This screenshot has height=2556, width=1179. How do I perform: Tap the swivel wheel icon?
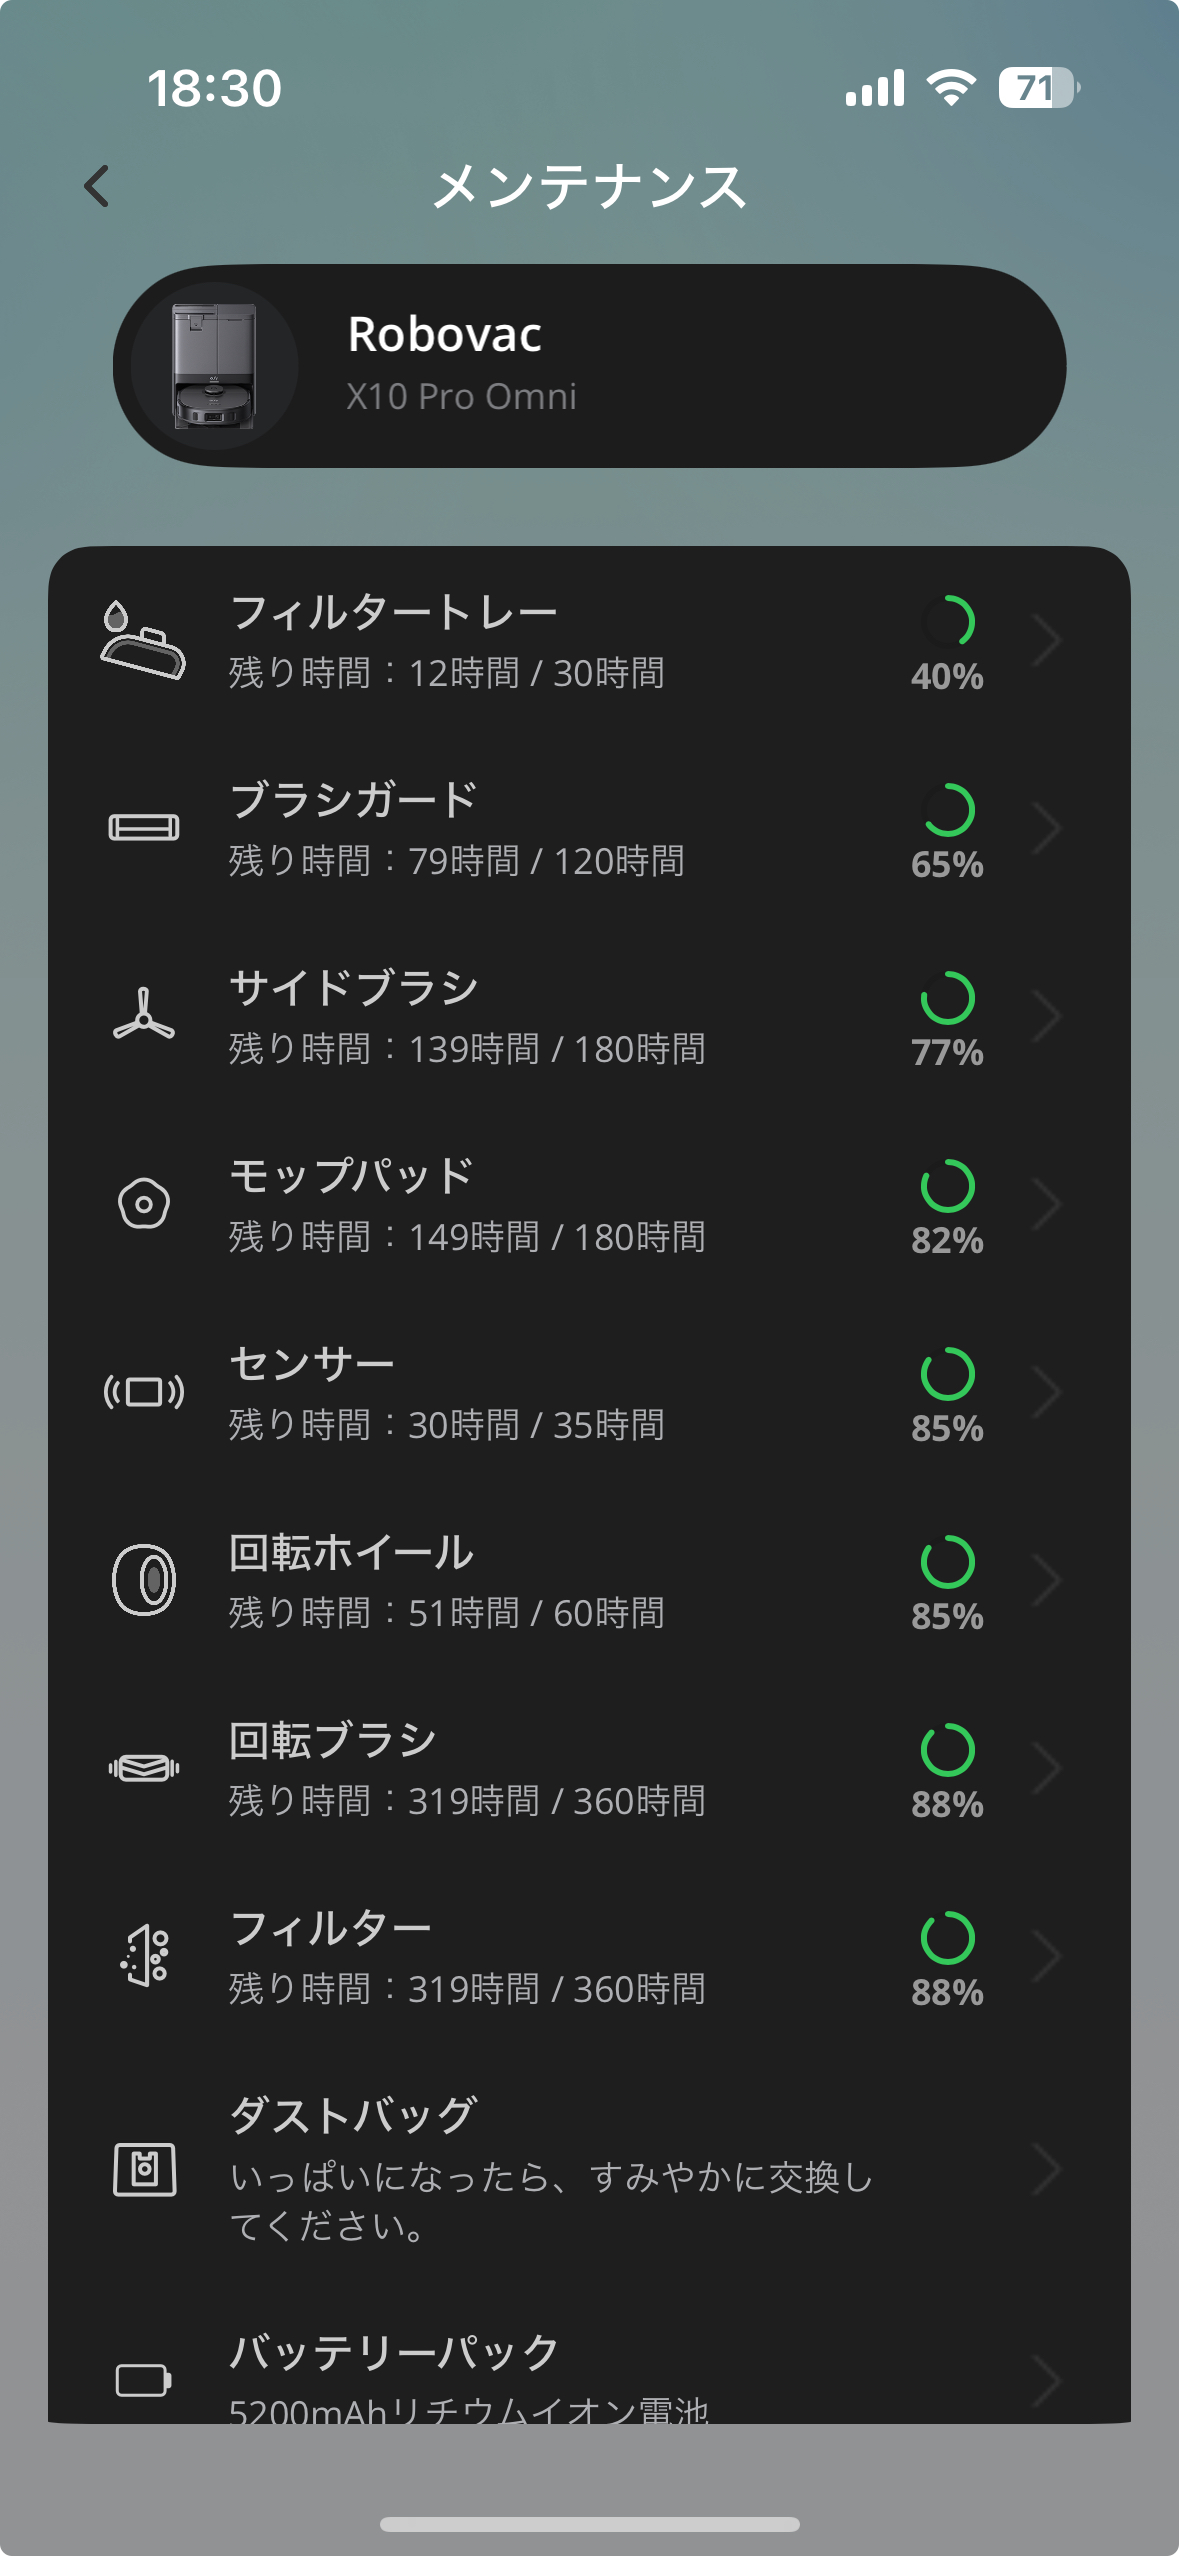(x=143, y=1580)
